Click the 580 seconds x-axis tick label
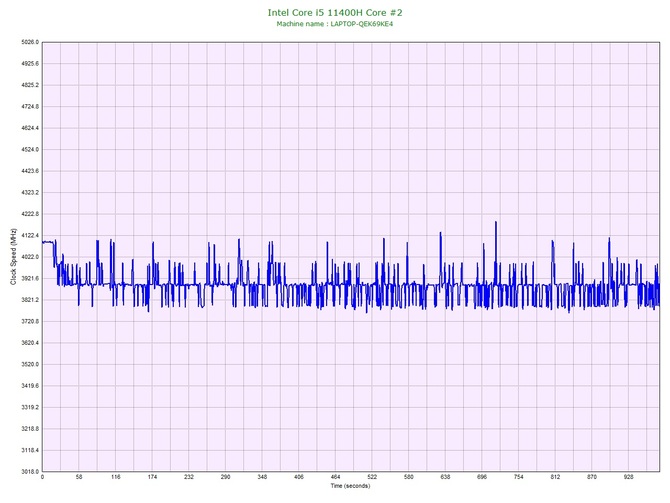 click(408, 477)
